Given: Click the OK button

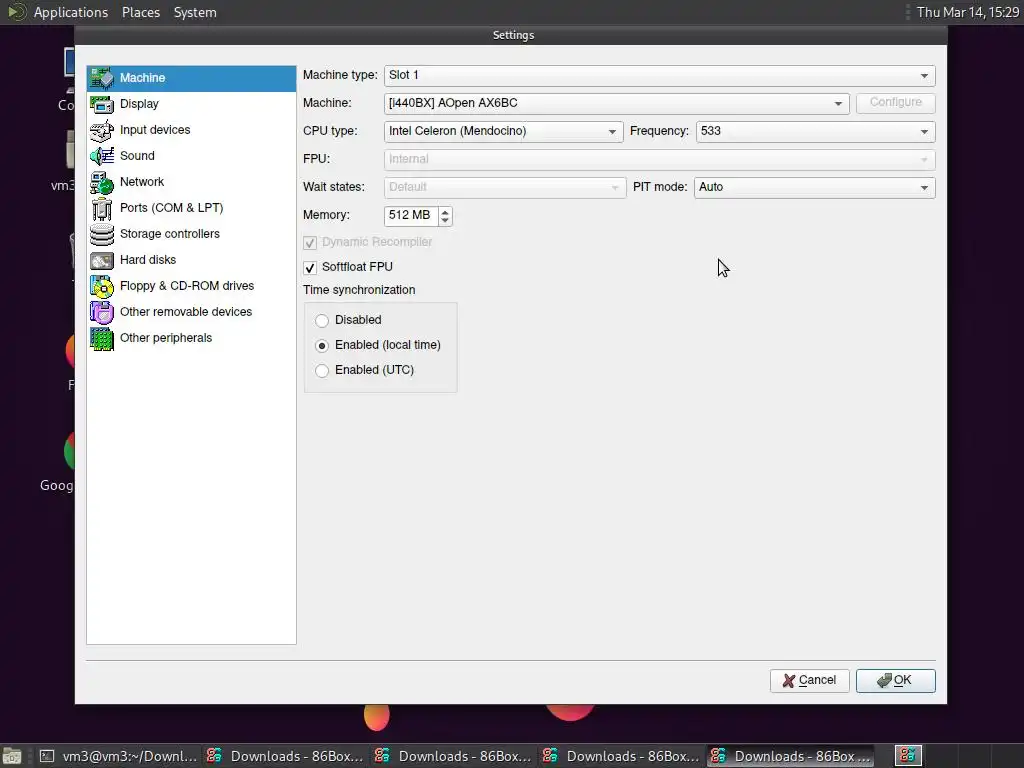Looking at the screenshot, I should (895, 680).
